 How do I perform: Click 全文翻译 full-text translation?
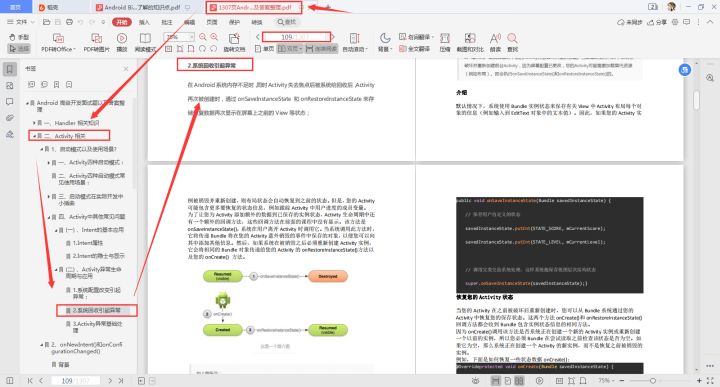[x=415, y=49]
